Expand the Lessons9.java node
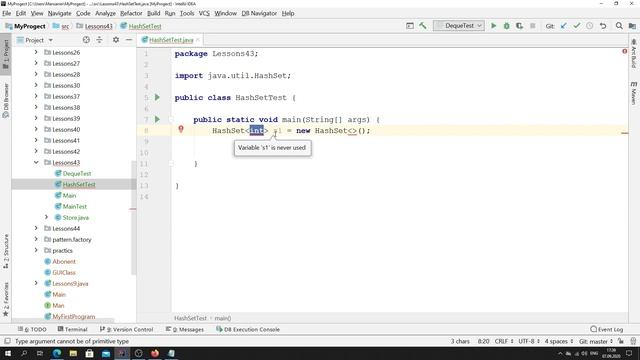Image resolution: width=640 pixels, height=360 pixels. pos(36,283)
